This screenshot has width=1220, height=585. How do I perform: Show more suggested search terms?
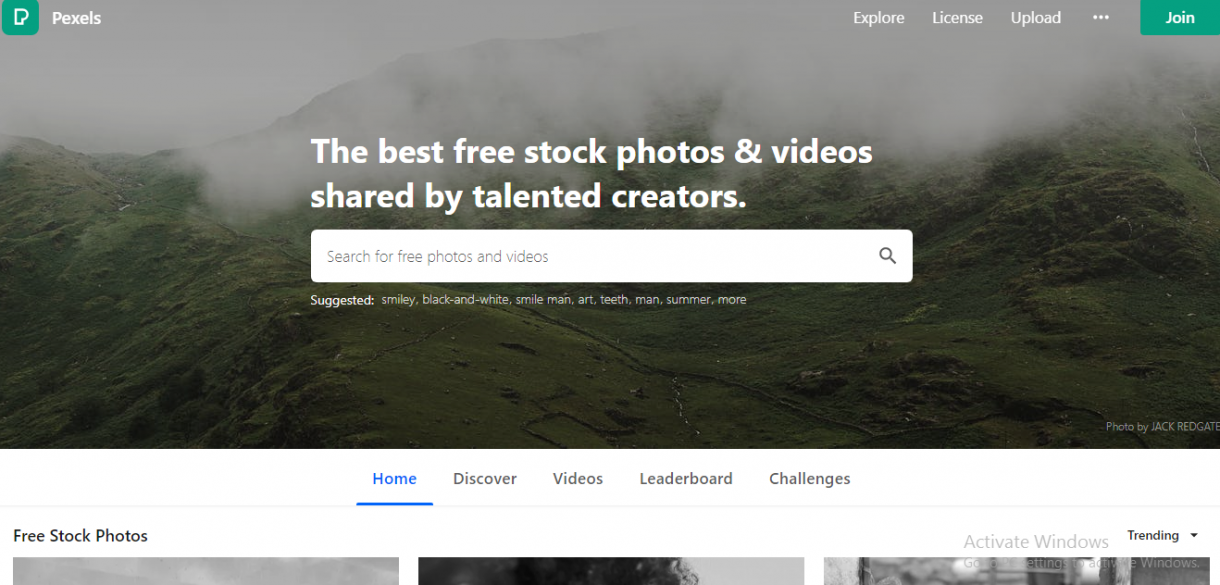(732, 300)
